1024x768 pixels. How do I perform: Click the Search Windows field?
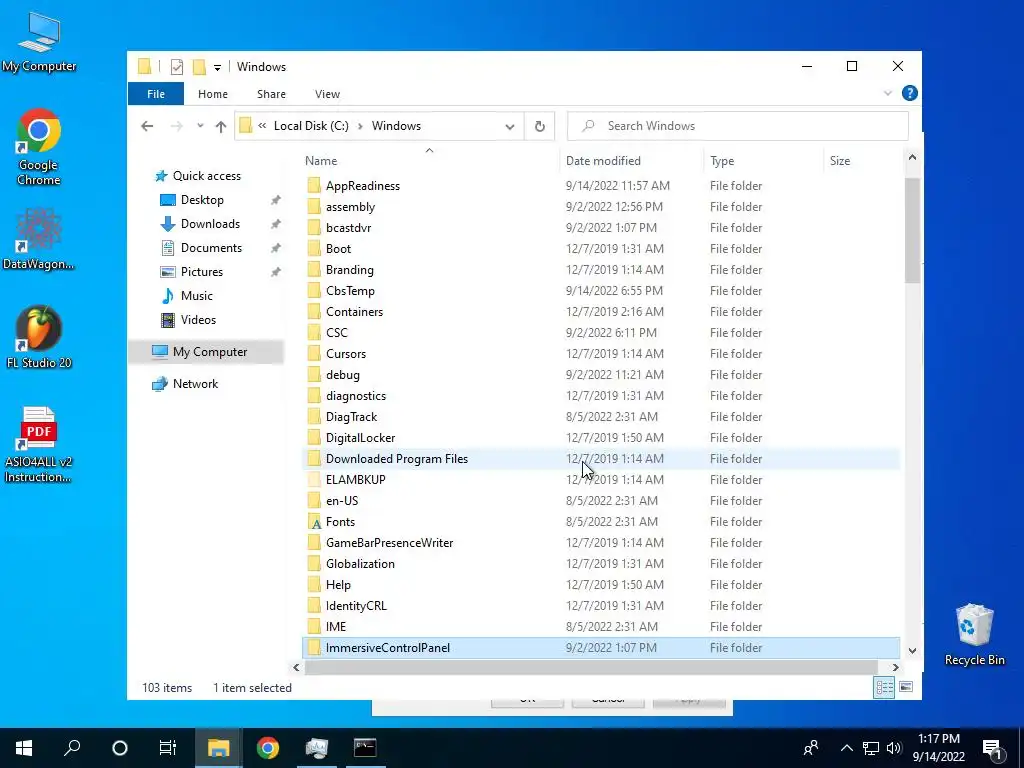click(x=737, y=126)
